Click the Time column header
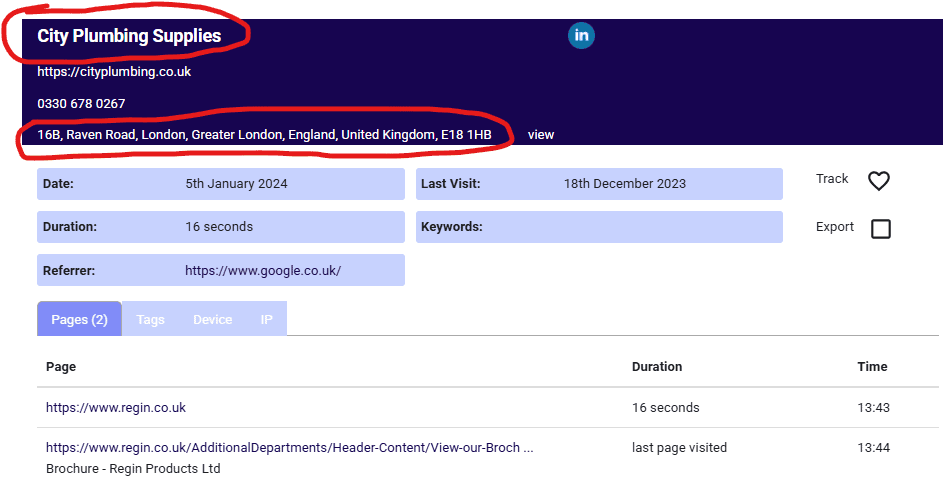The height and width of the screenshot is (494, 943). 872,366
